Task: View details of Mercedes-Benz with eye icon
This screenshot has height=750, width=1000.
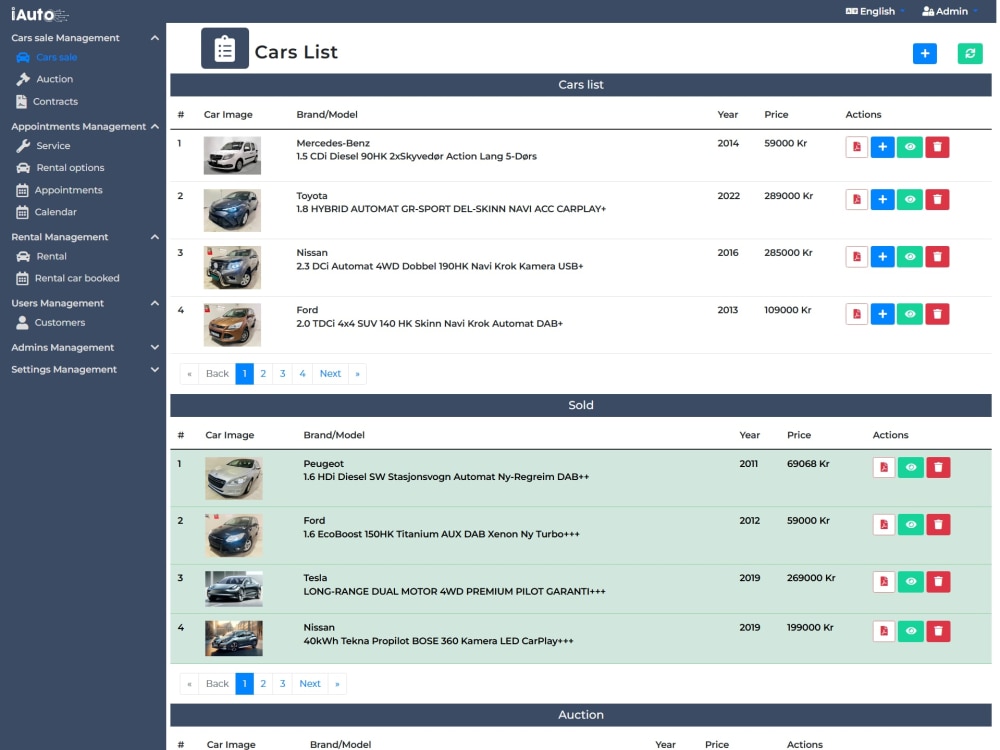Action: tap(909, 147)
